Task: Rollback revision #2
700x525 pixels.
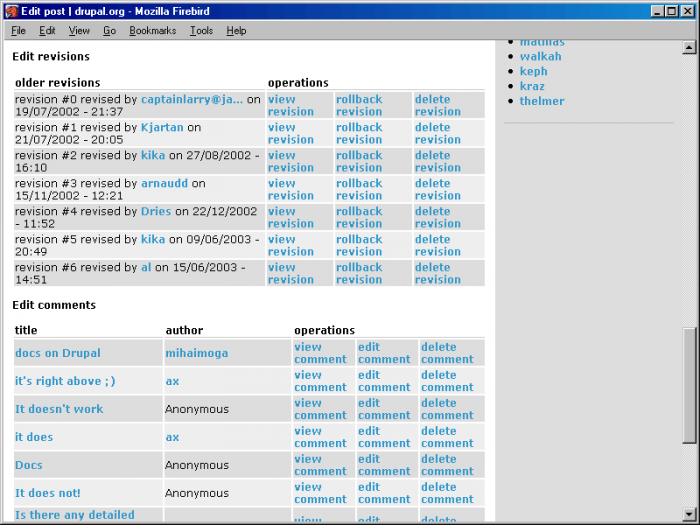Action: tap(359, 162)
